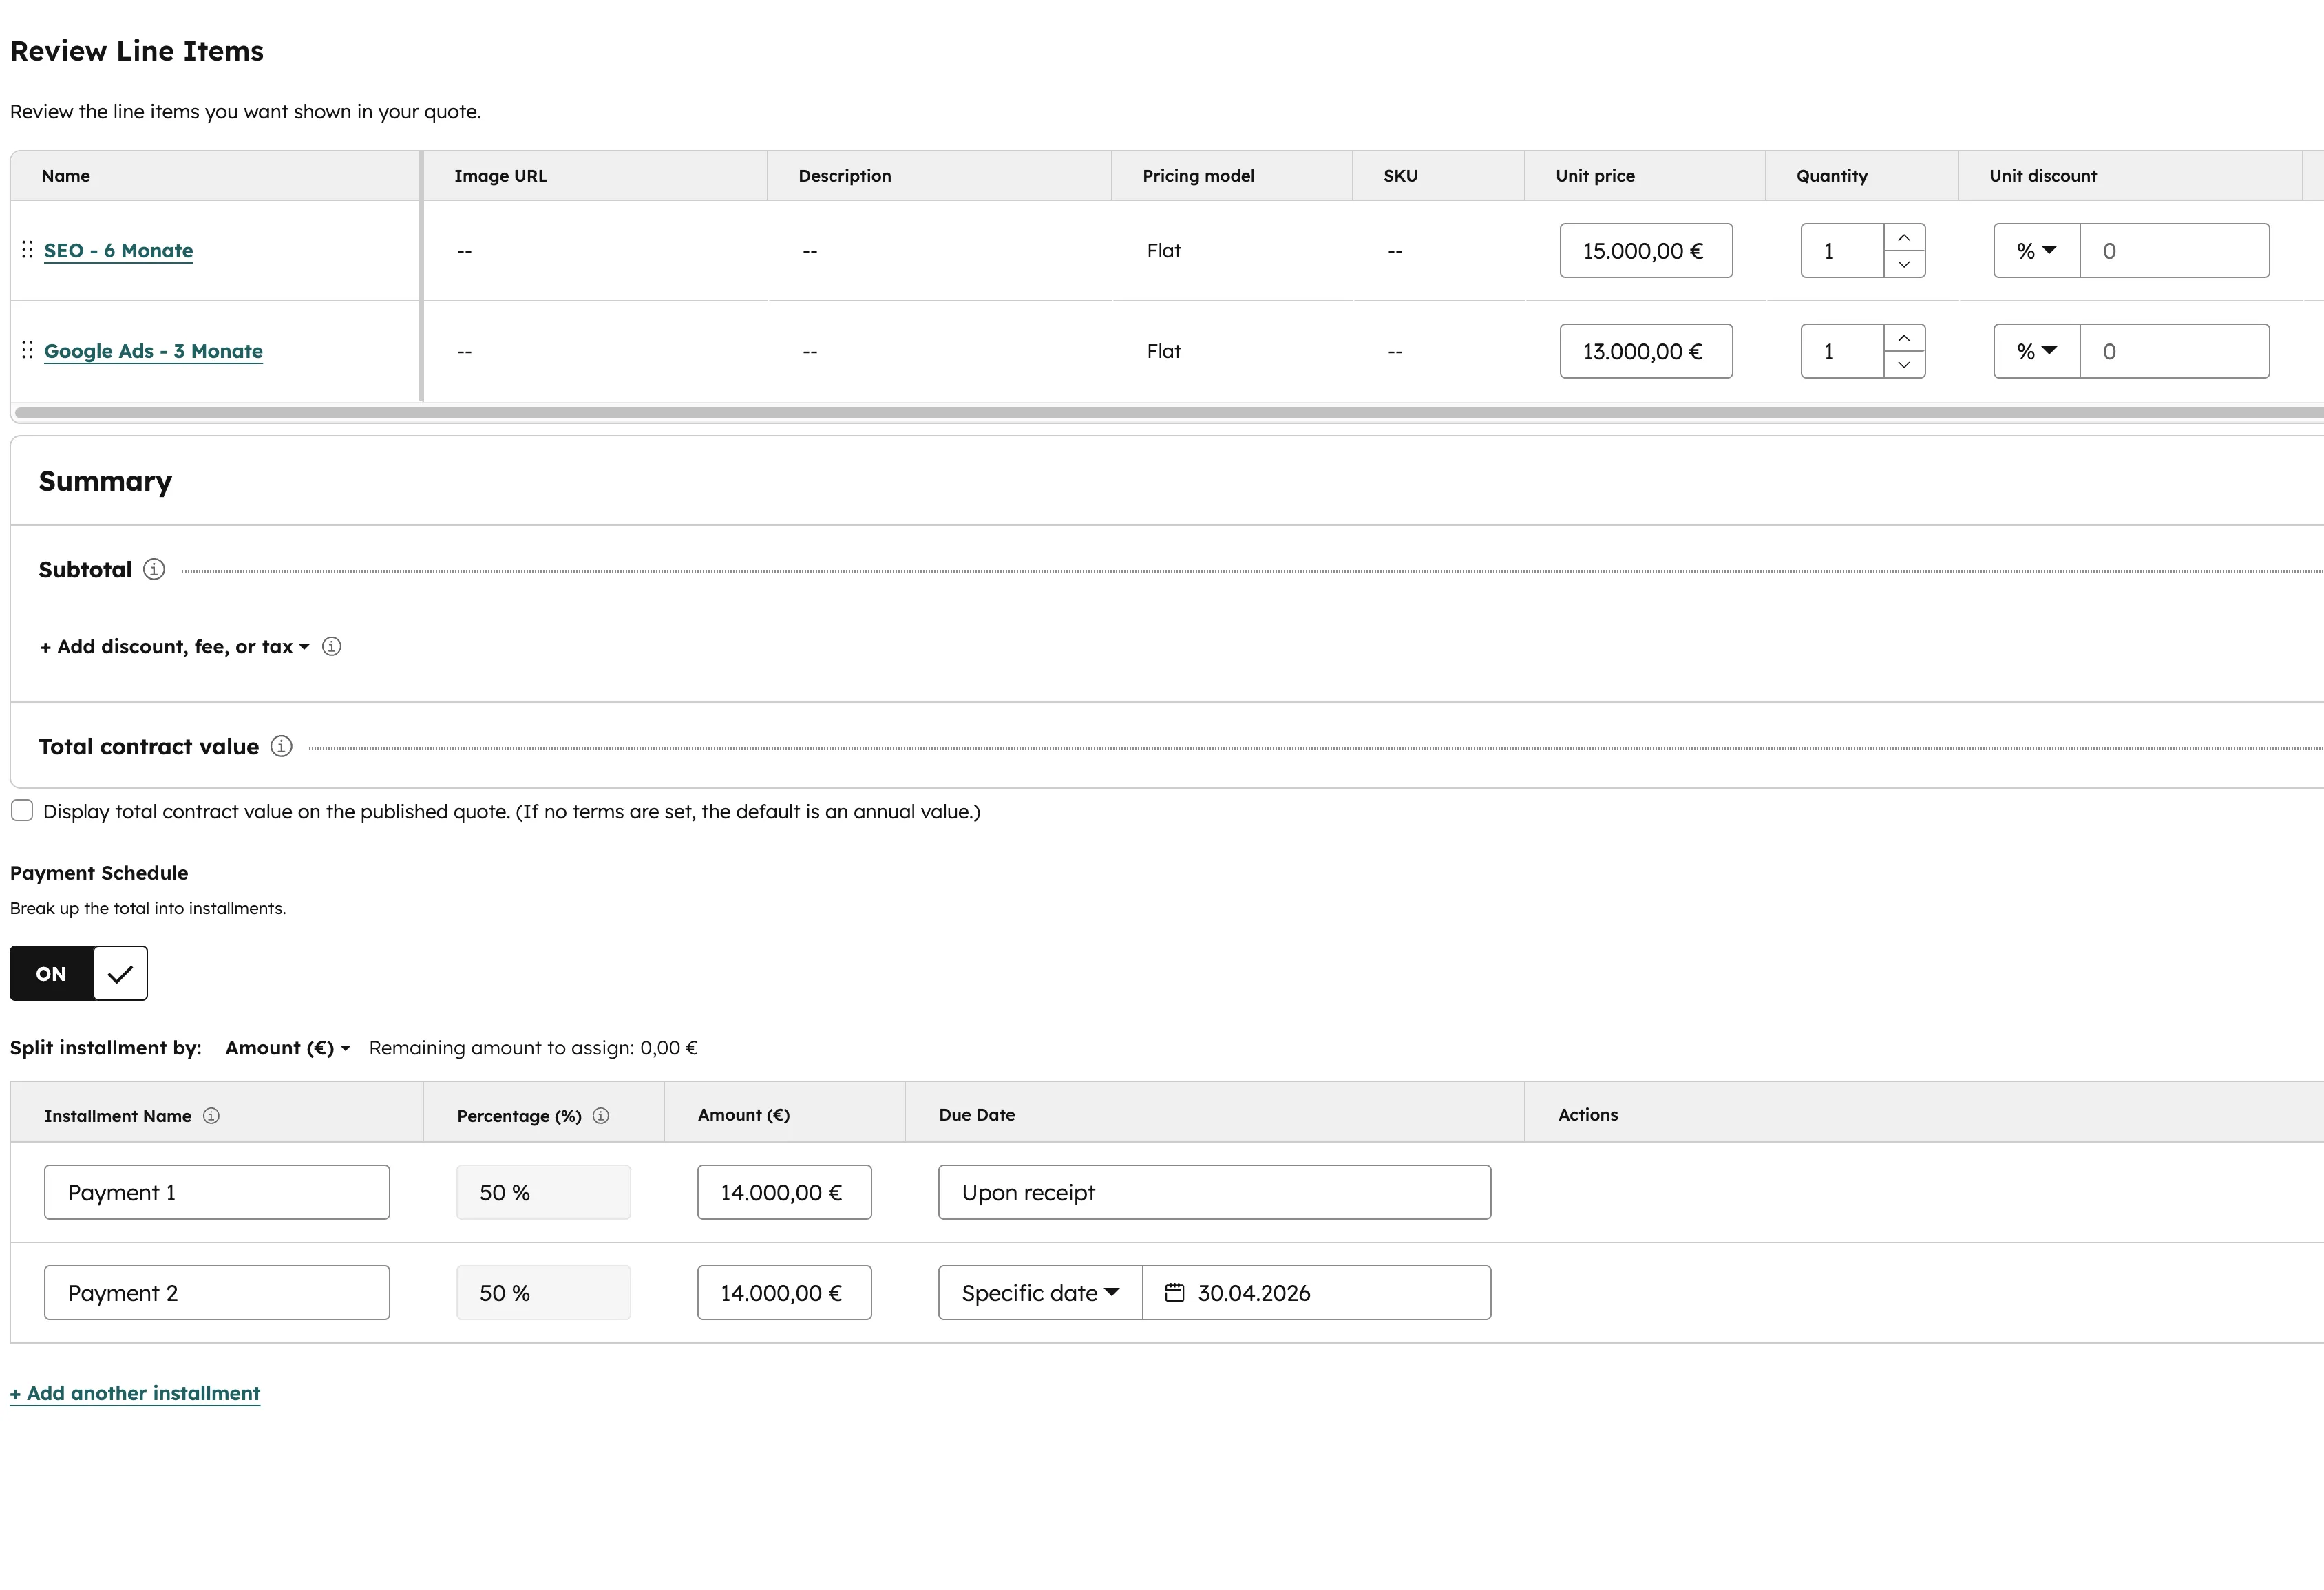Image resolution: width=2324 pixels, height=1590 pixels.
Task: Click the info icon beside Installment Name header
Action: (x=211, y=1115)
